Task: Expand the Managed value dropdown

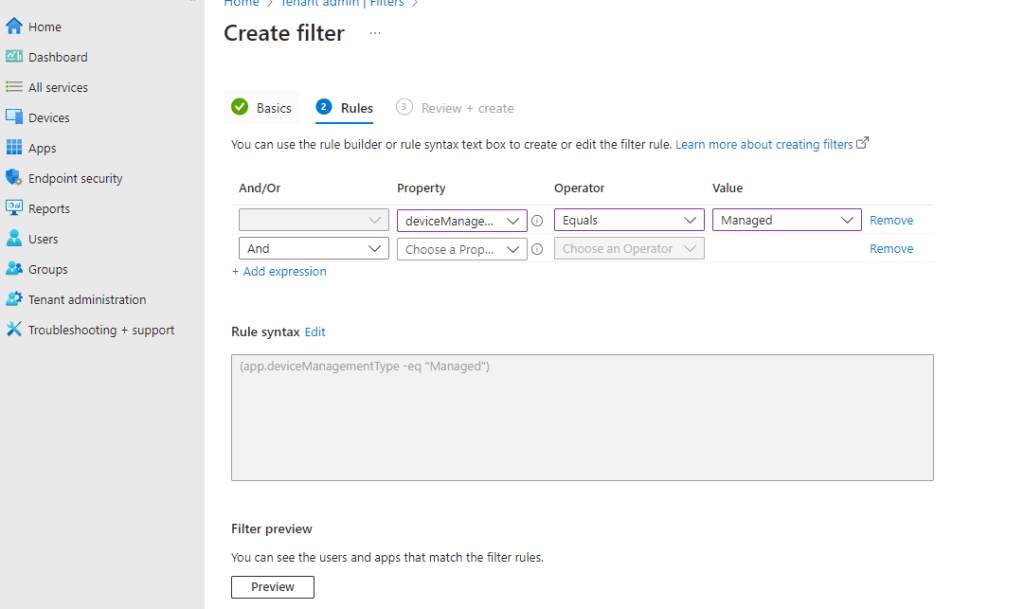Action: 786,220
